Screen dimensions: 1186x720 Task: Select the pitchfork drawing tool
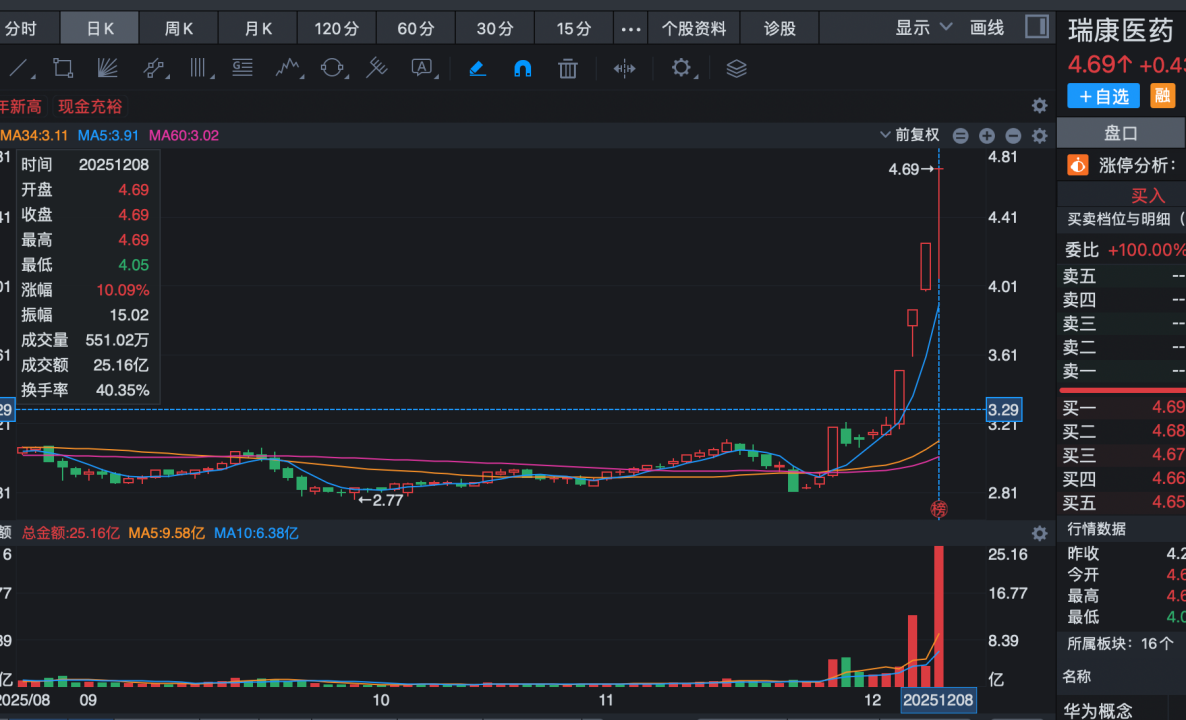[376, 68]
